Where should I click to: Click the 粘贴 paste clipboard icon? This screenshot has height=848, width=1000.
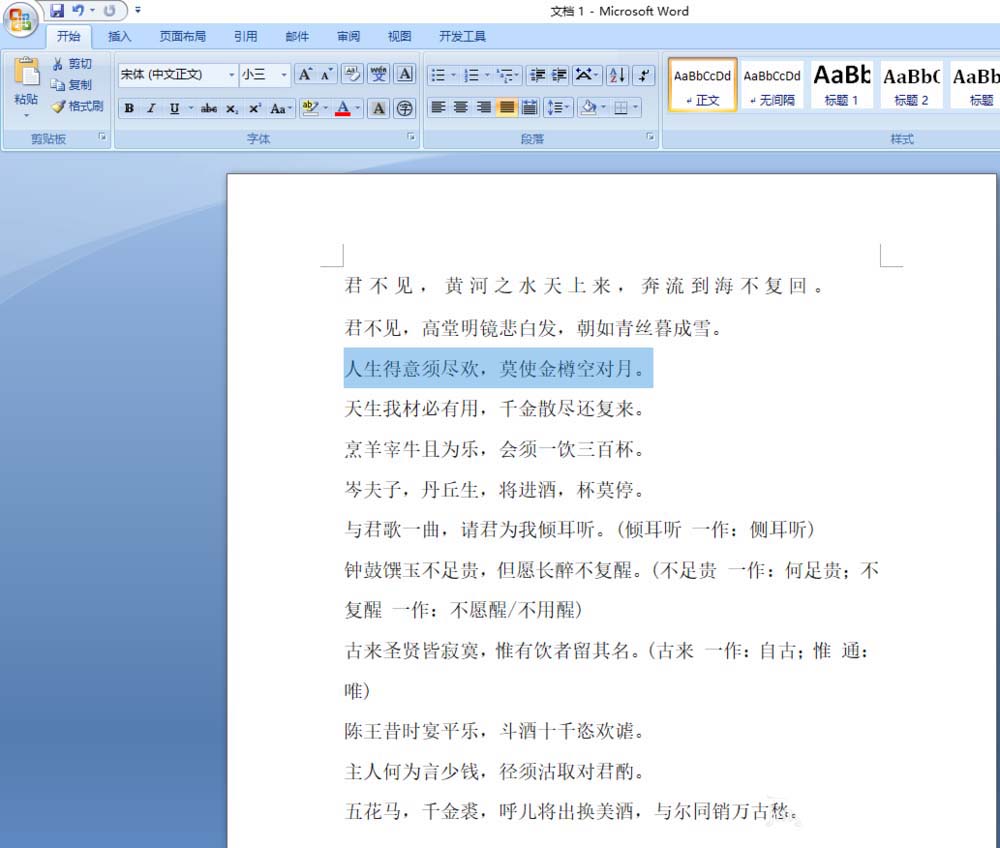[26, 73]
